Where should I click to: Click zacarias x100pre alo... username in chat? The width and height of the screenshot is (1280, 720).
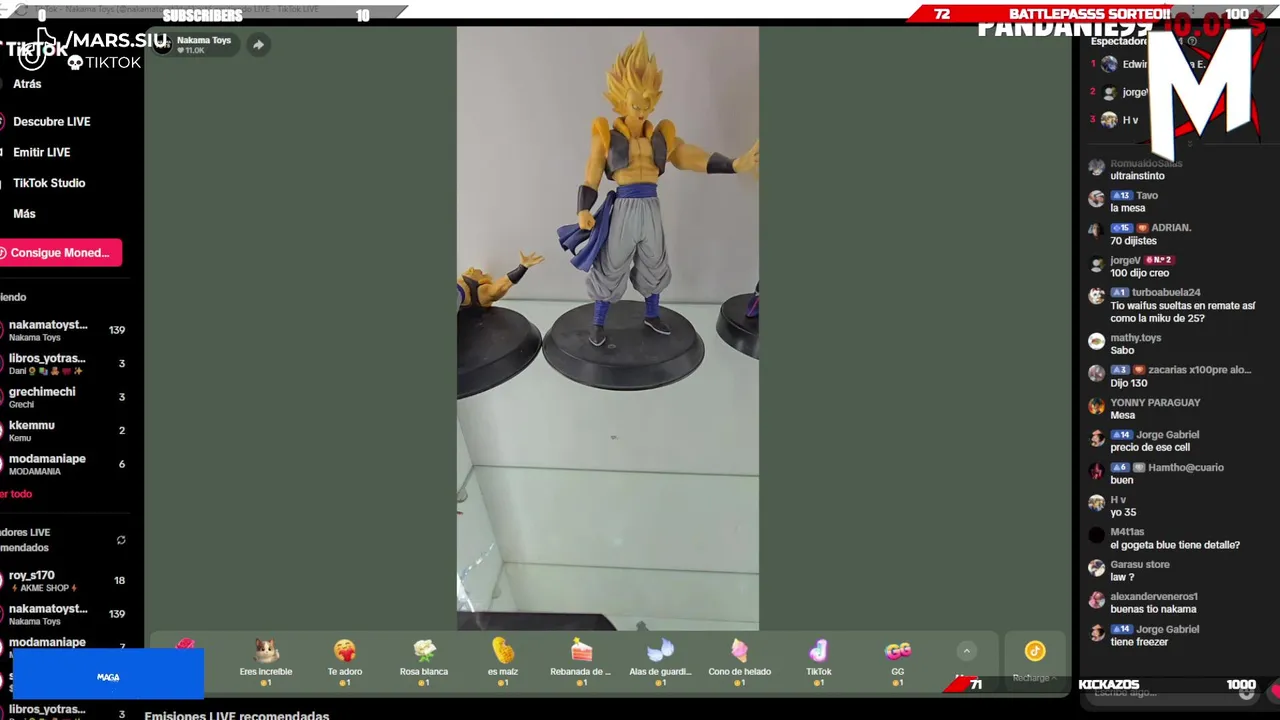[1200, 370]
